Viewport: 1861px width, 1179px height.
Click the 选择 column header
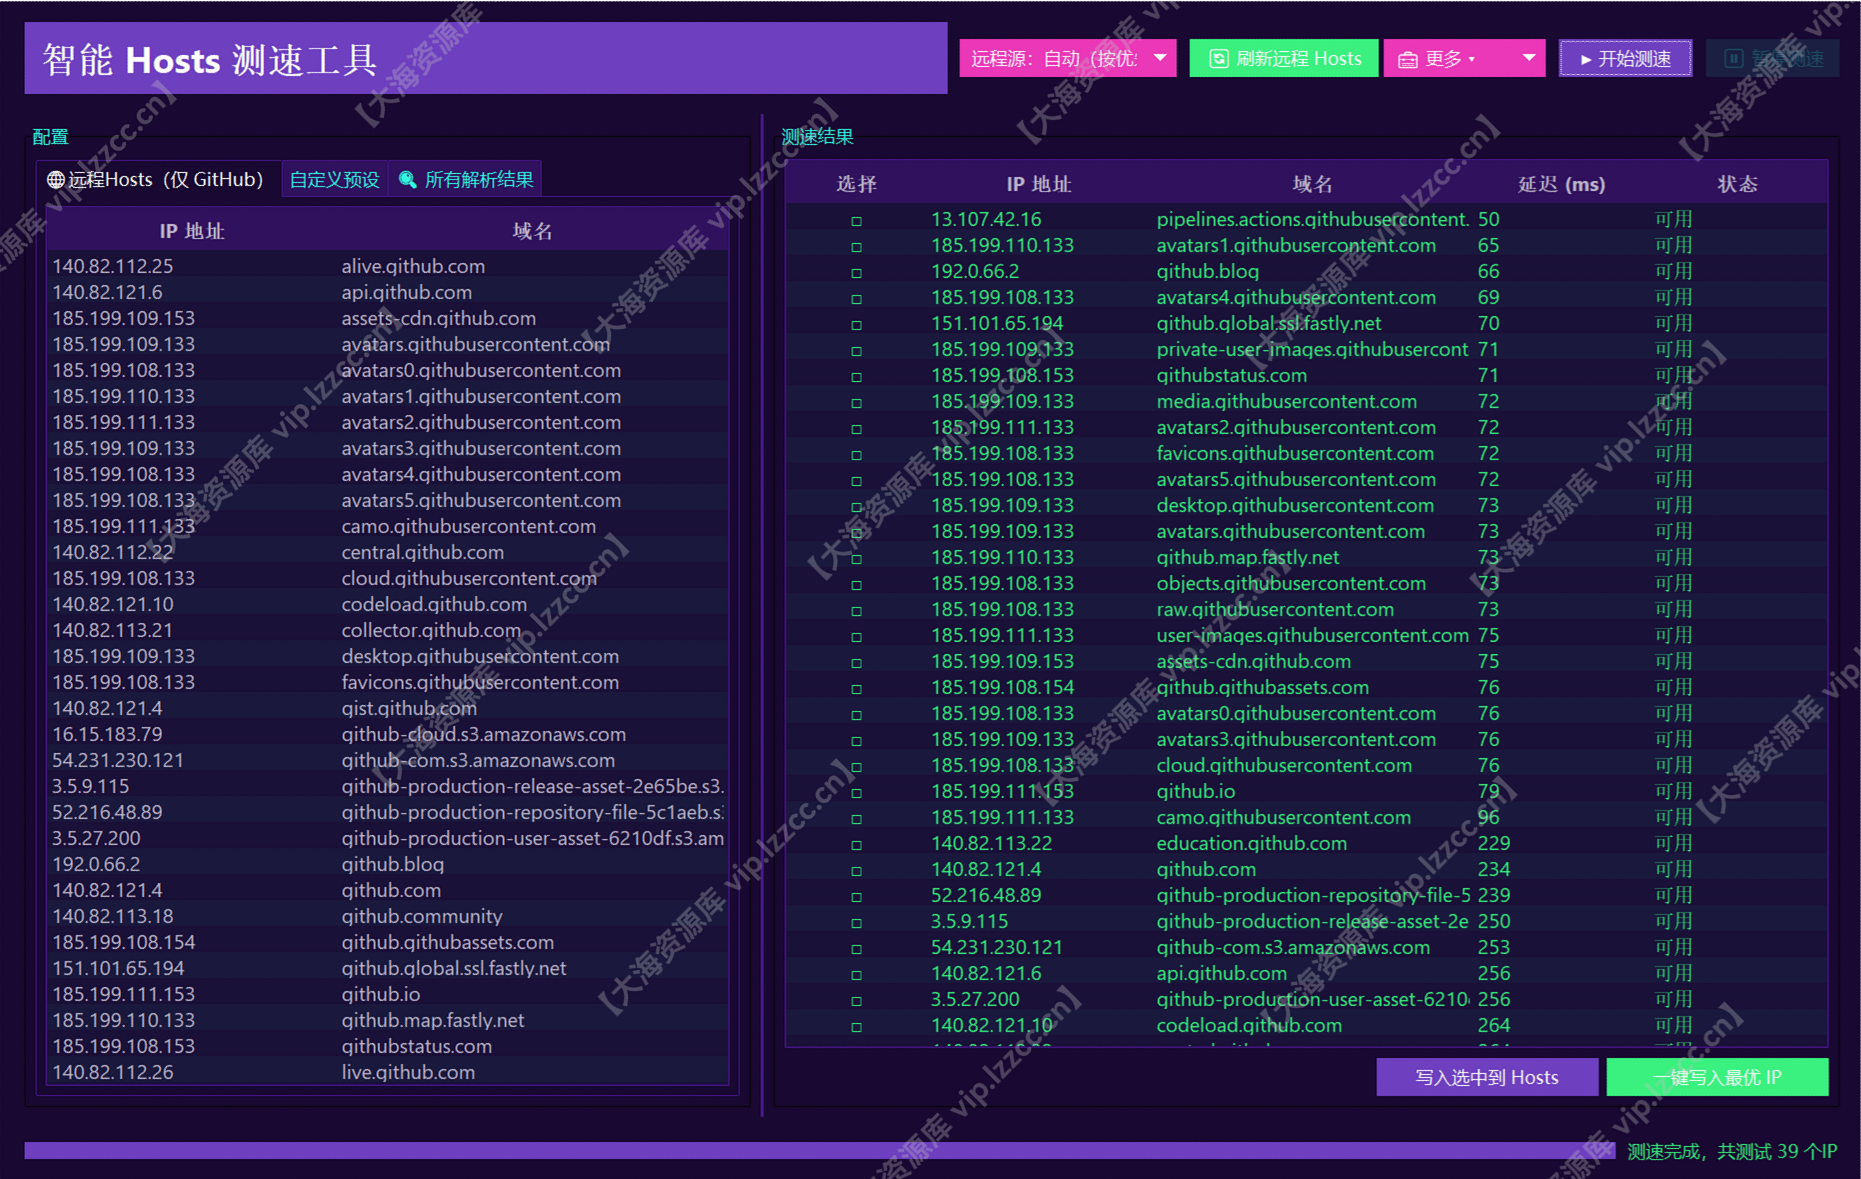click(856, 184)
